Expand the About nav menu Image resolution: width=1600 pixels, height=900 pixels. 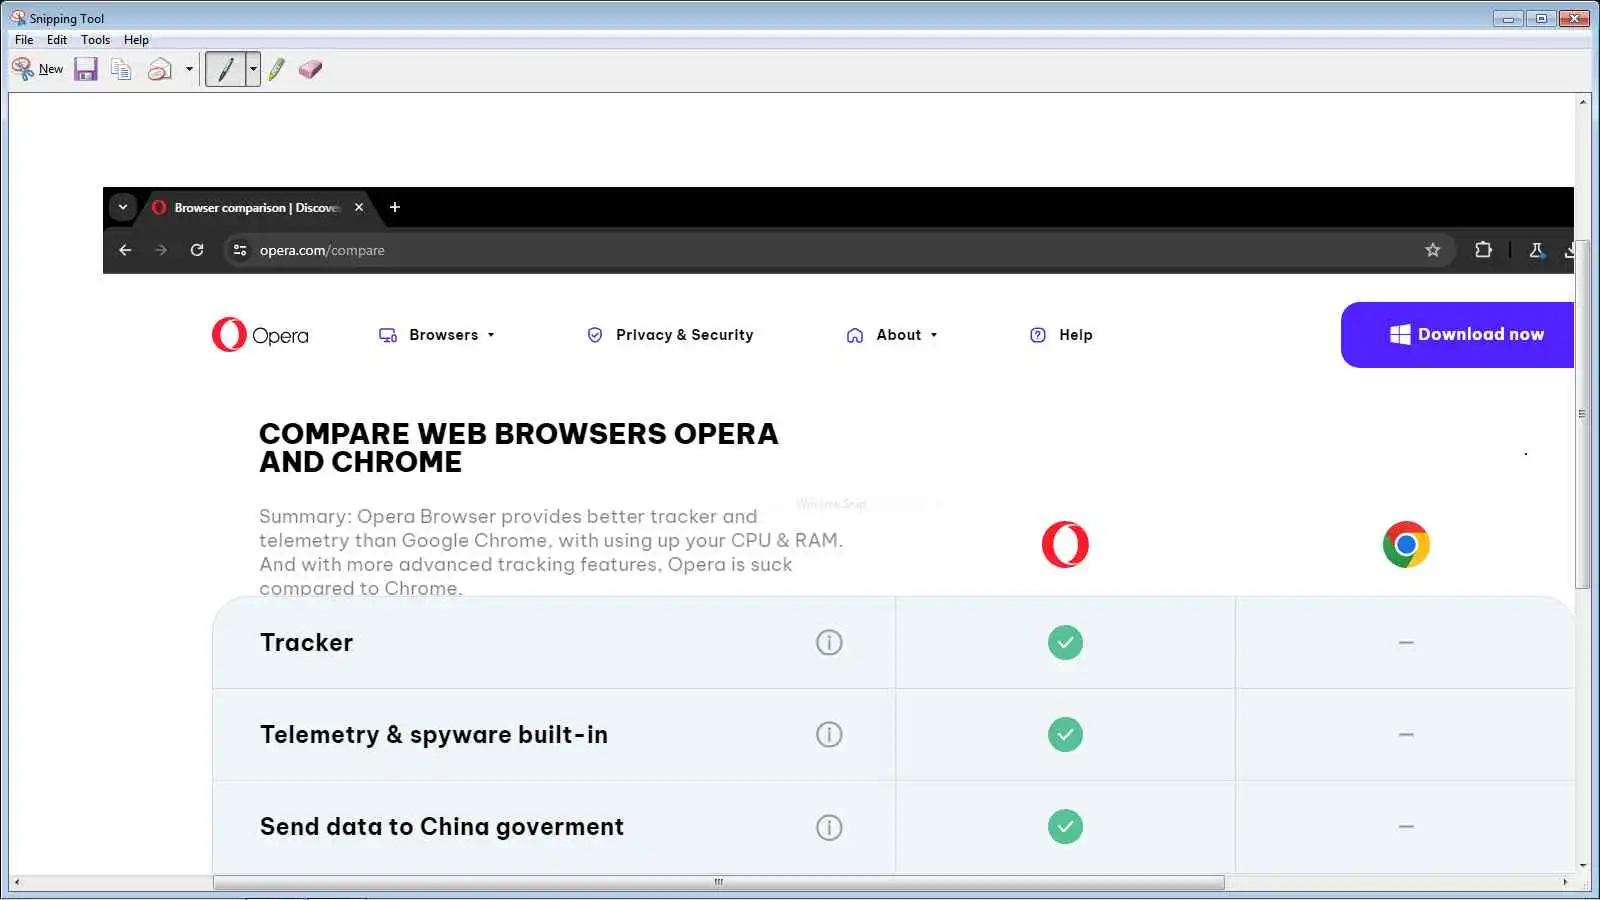coord(892,335)
